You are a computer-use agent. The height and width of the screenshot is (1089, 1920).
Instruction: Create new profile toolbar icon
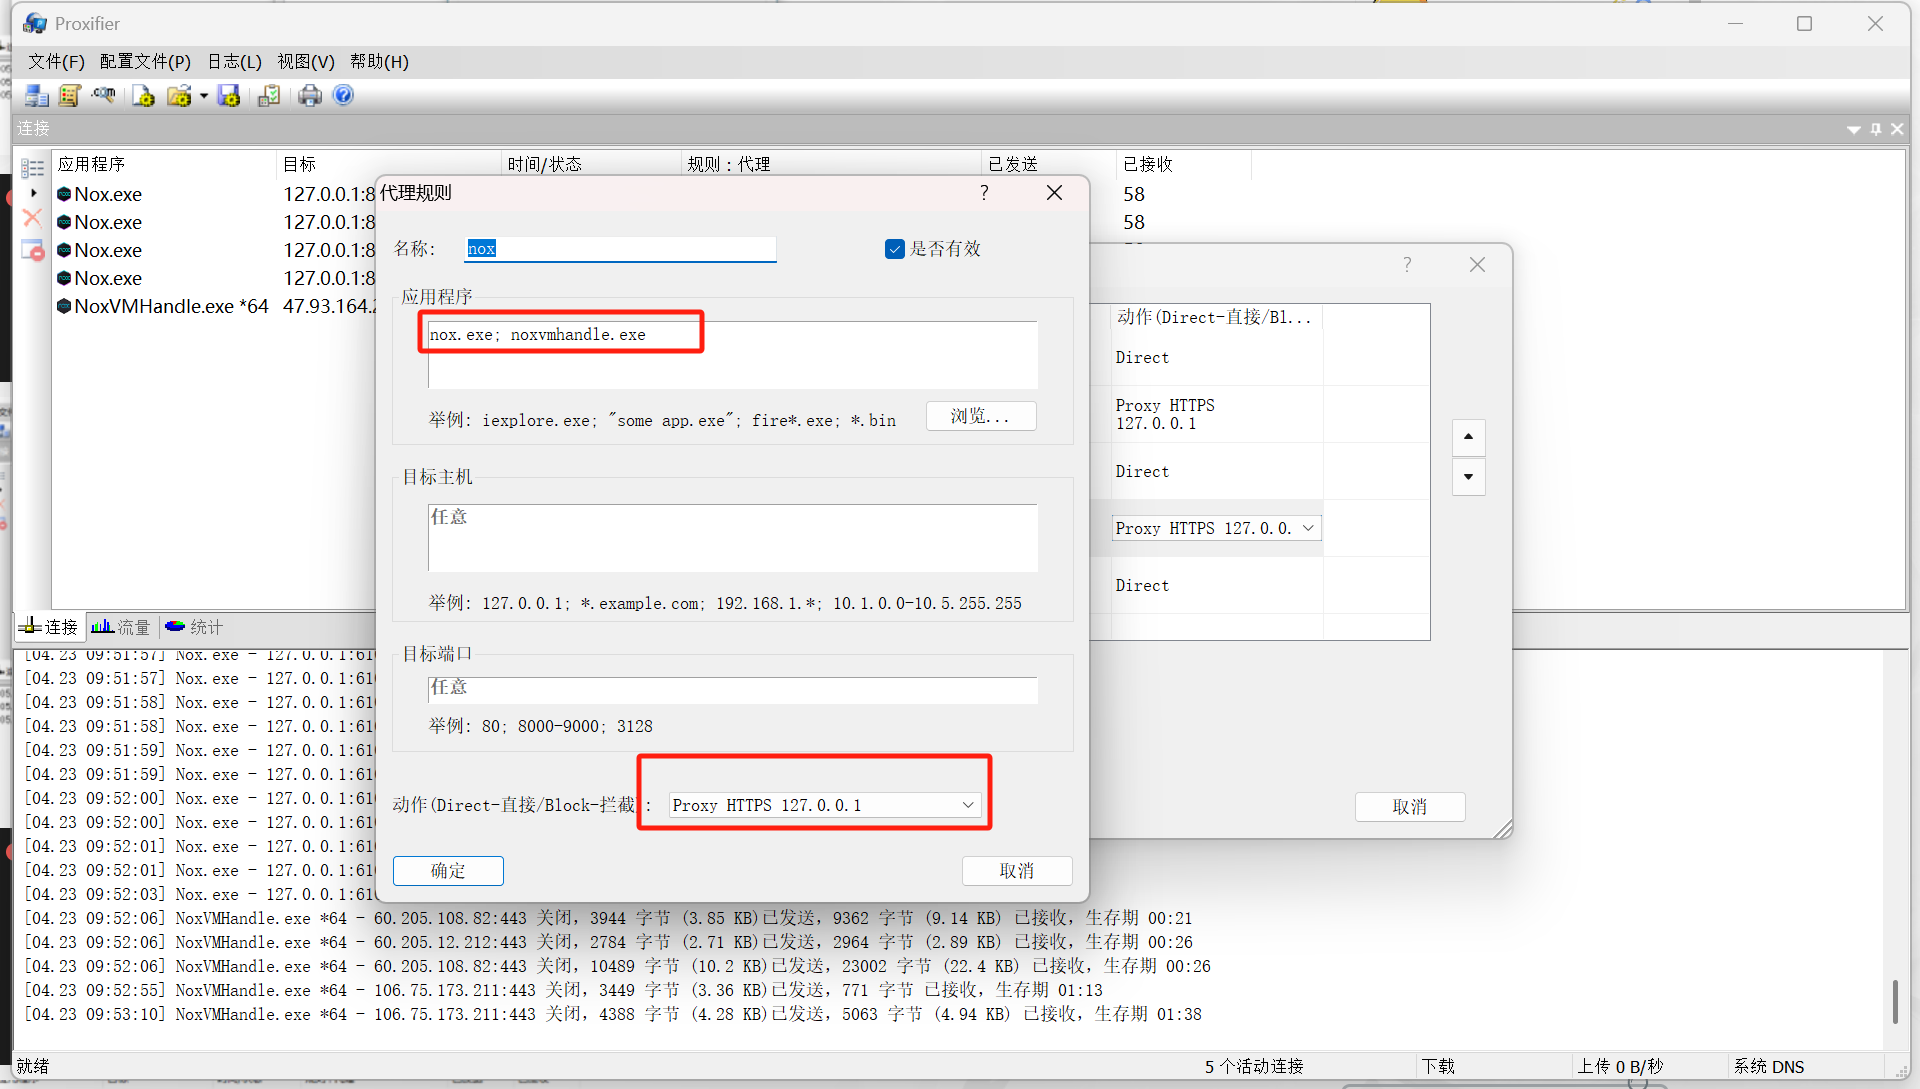point(143,95)
